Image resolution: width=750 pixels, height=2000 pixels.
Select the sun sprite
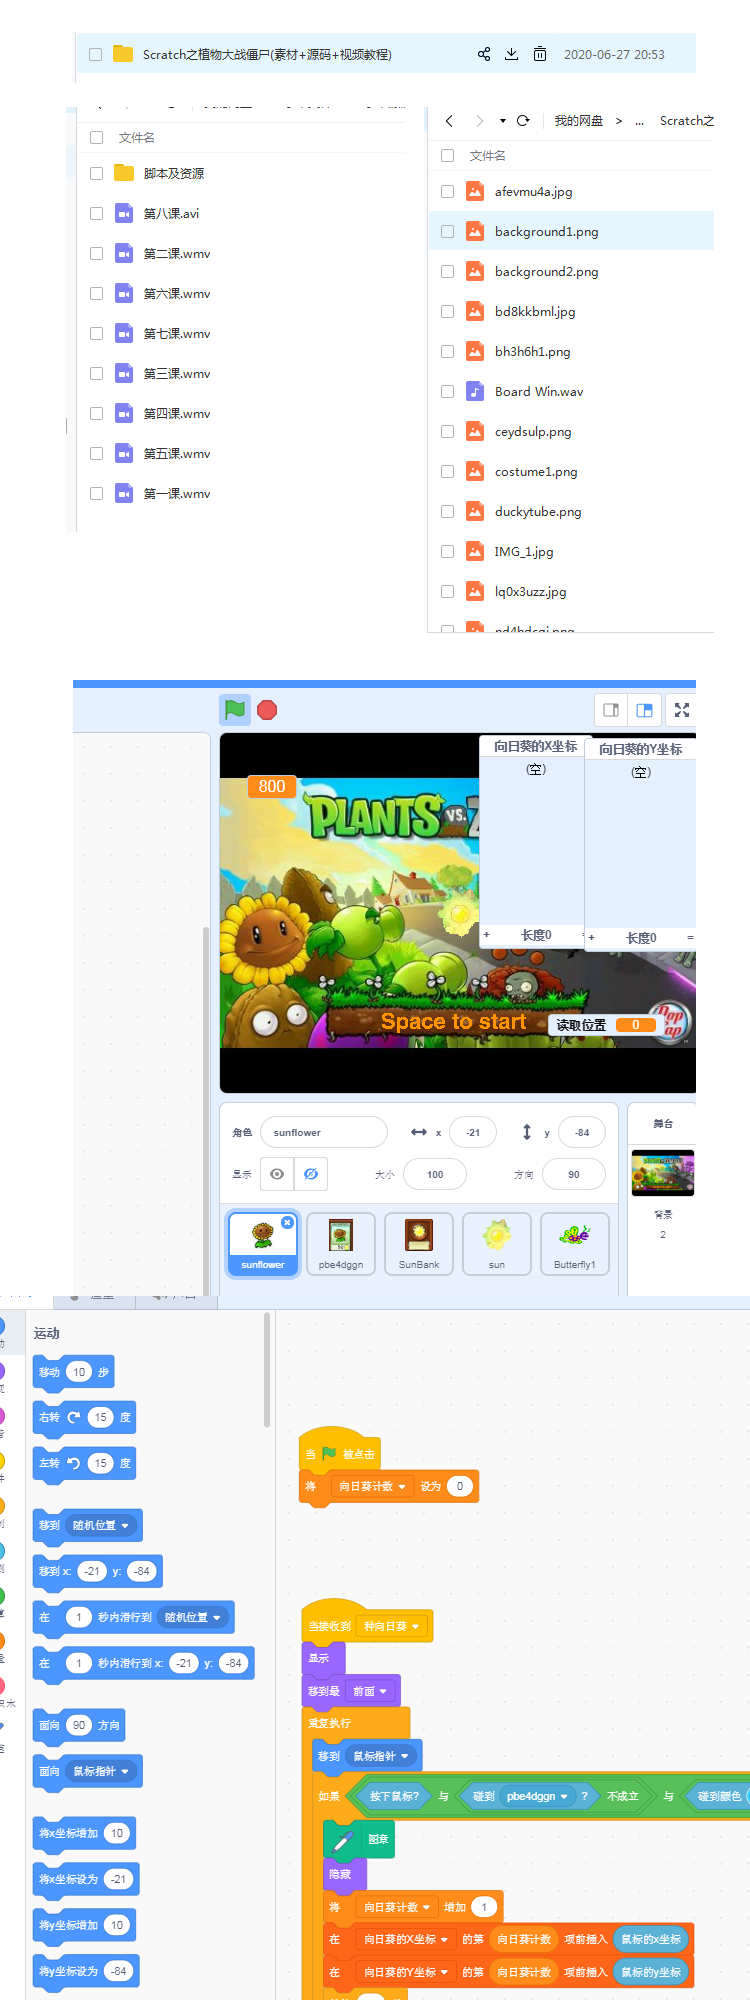coord(497,1244)
